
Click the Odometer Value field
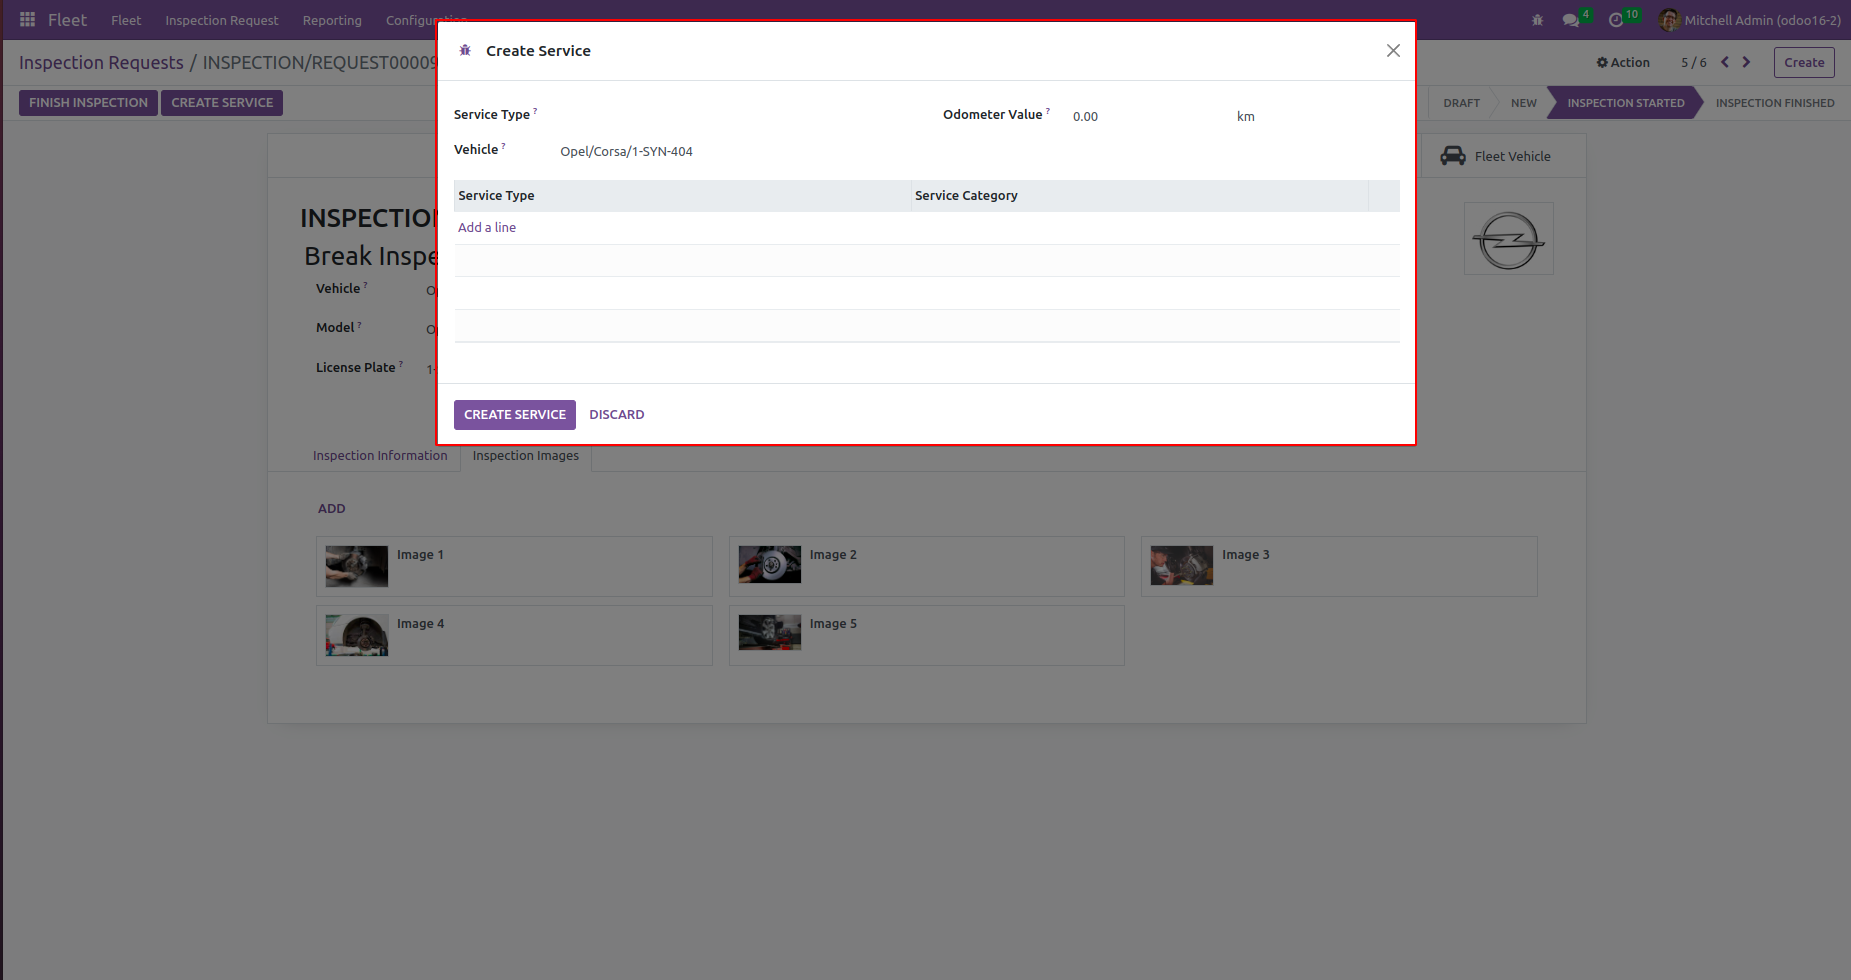pos(1150,116)
